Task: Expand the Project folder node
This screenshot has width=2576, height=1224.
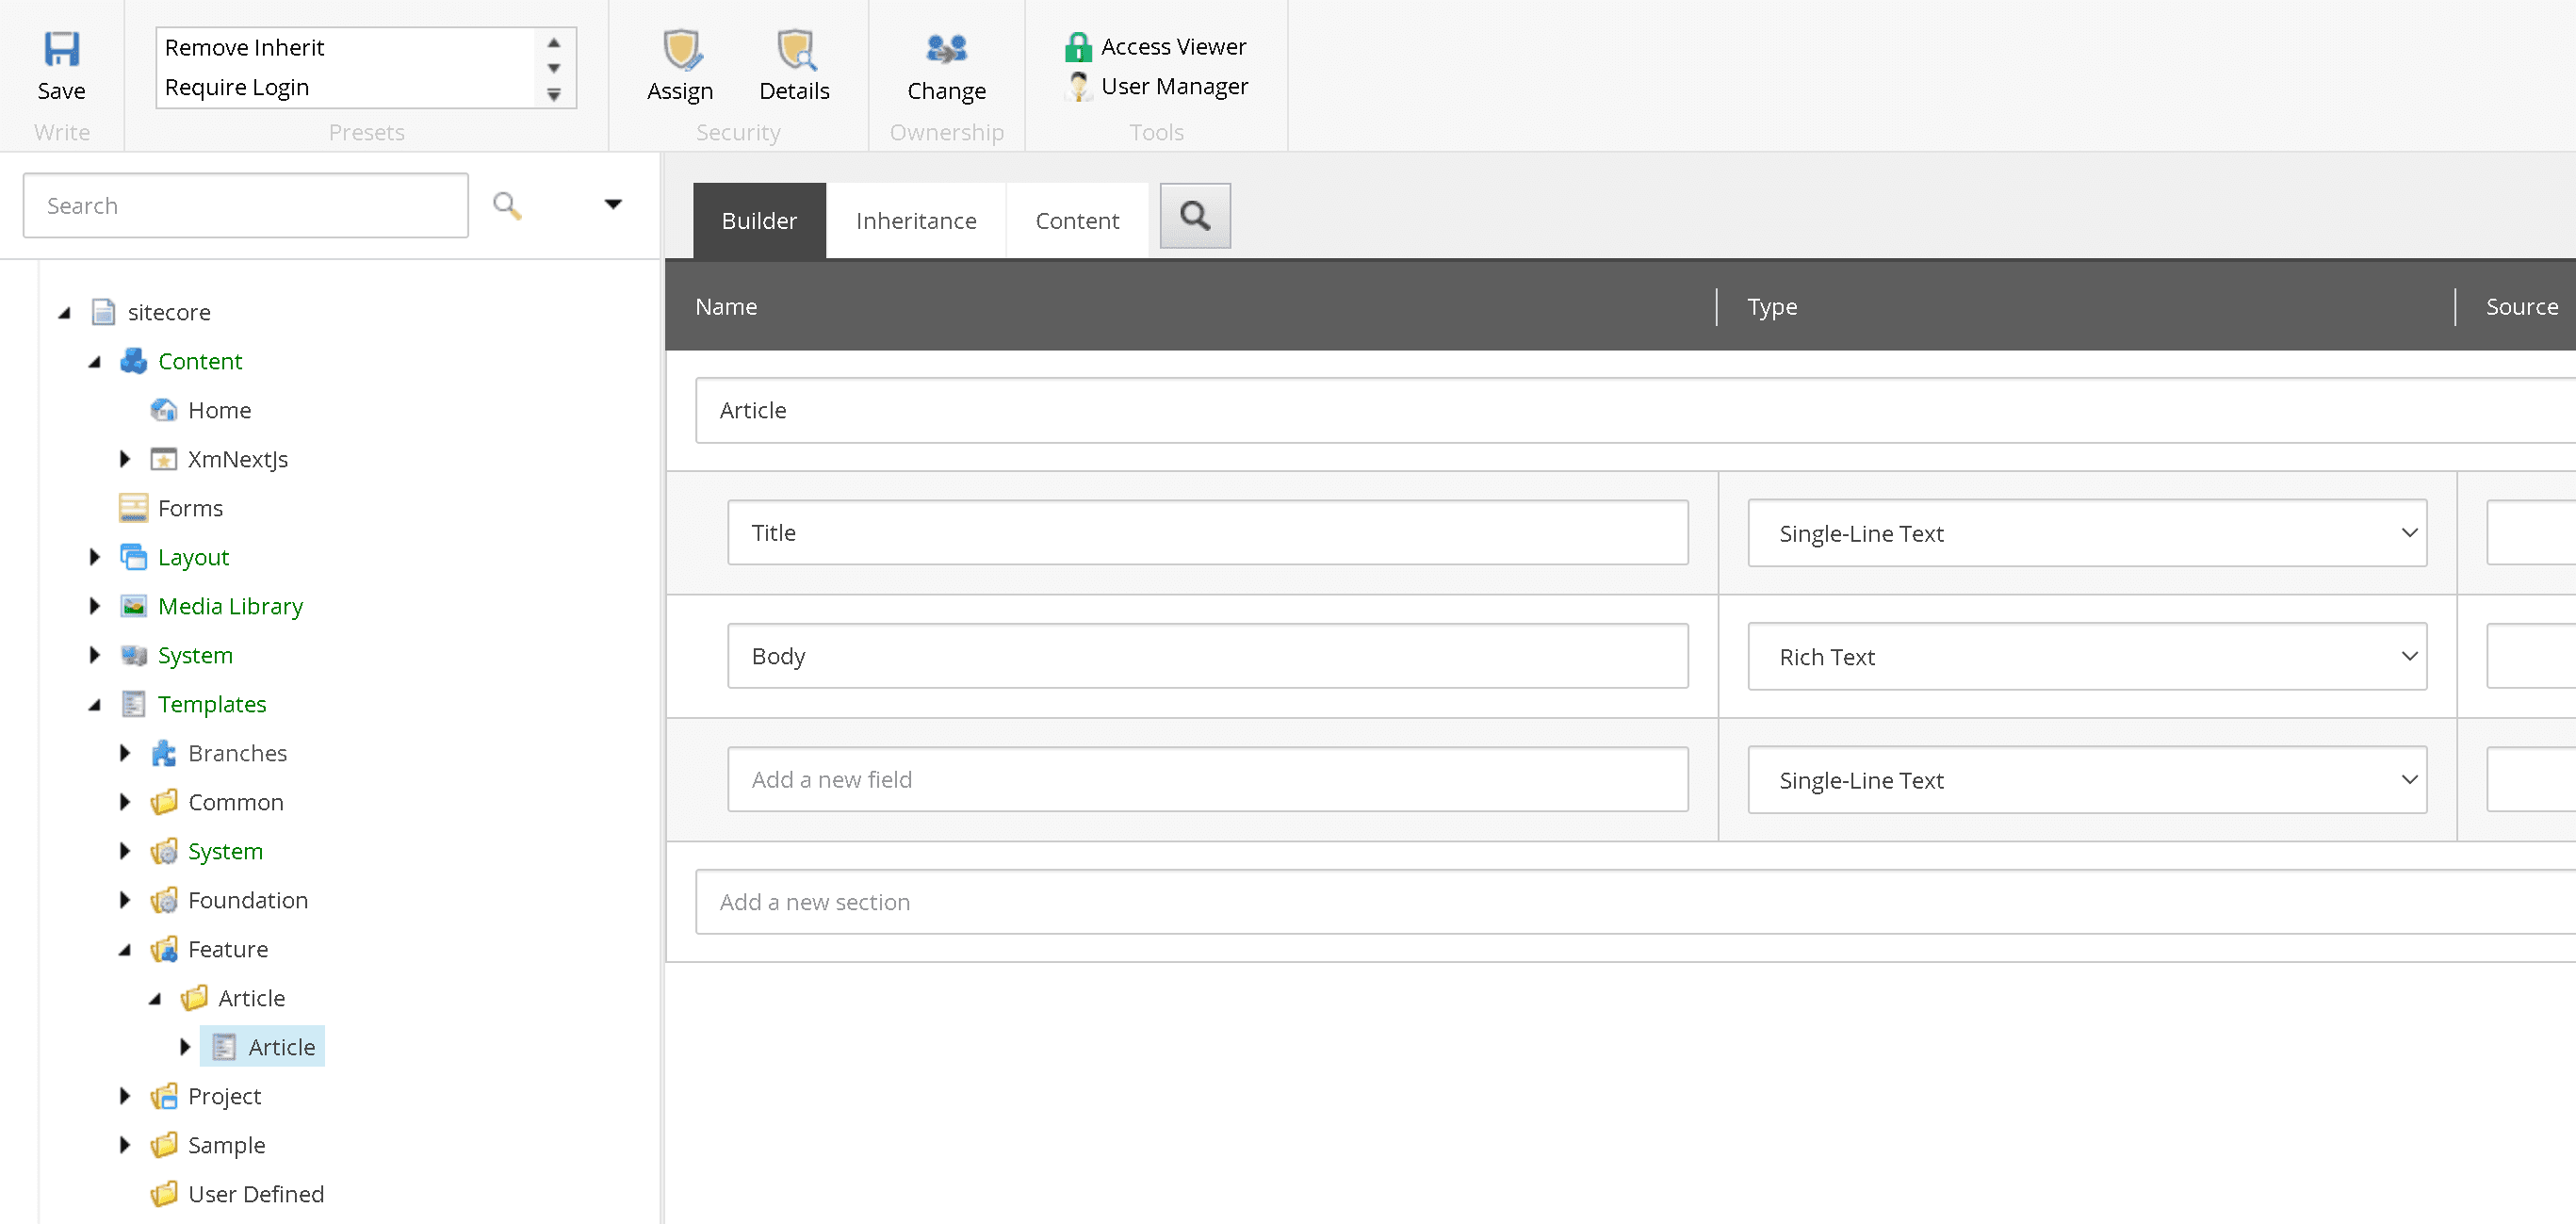Action: 125,1096
